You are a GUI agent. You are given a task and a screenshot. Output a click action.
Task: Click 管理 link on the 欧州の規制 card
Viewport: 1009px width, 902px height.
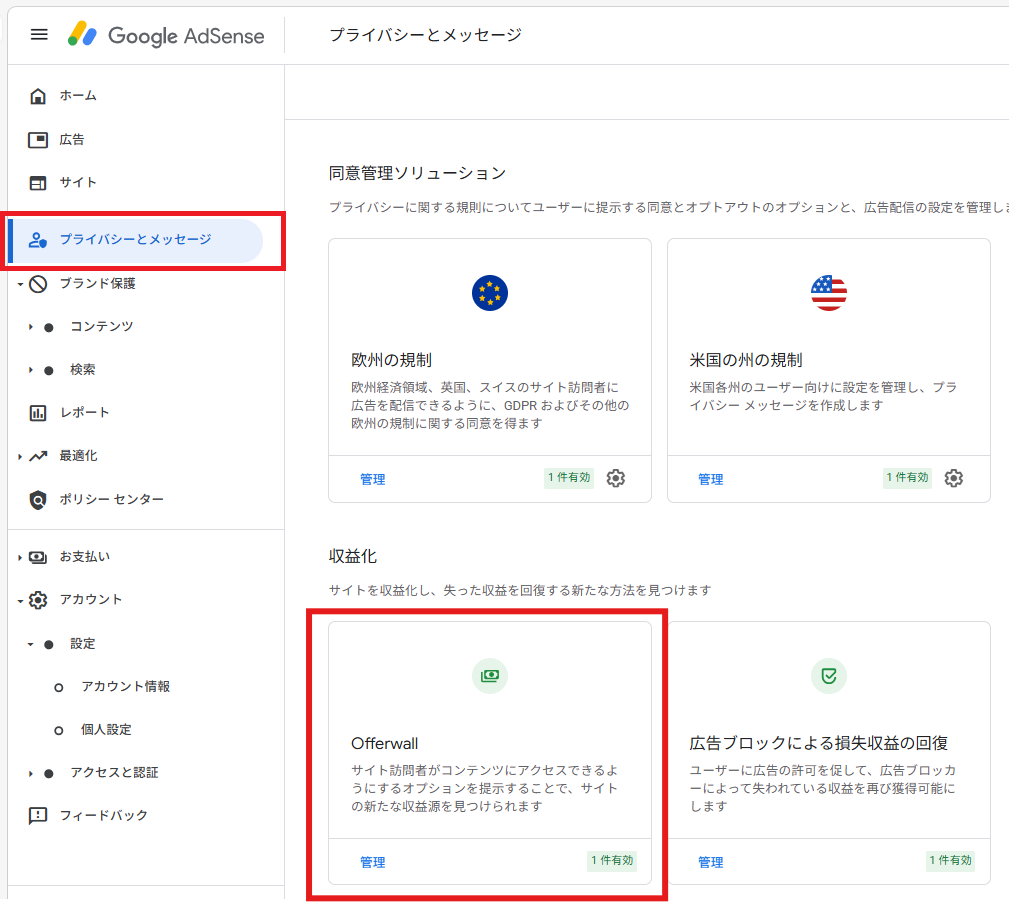(372, 480)
